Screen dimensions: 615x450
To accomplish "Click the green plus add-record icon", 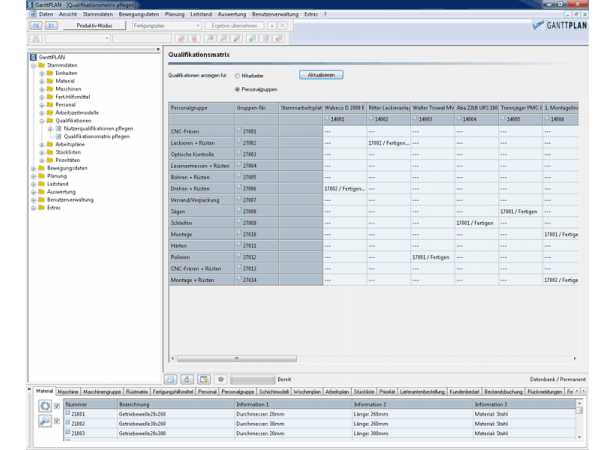I will pyautogui.click(x=252, y=38).
